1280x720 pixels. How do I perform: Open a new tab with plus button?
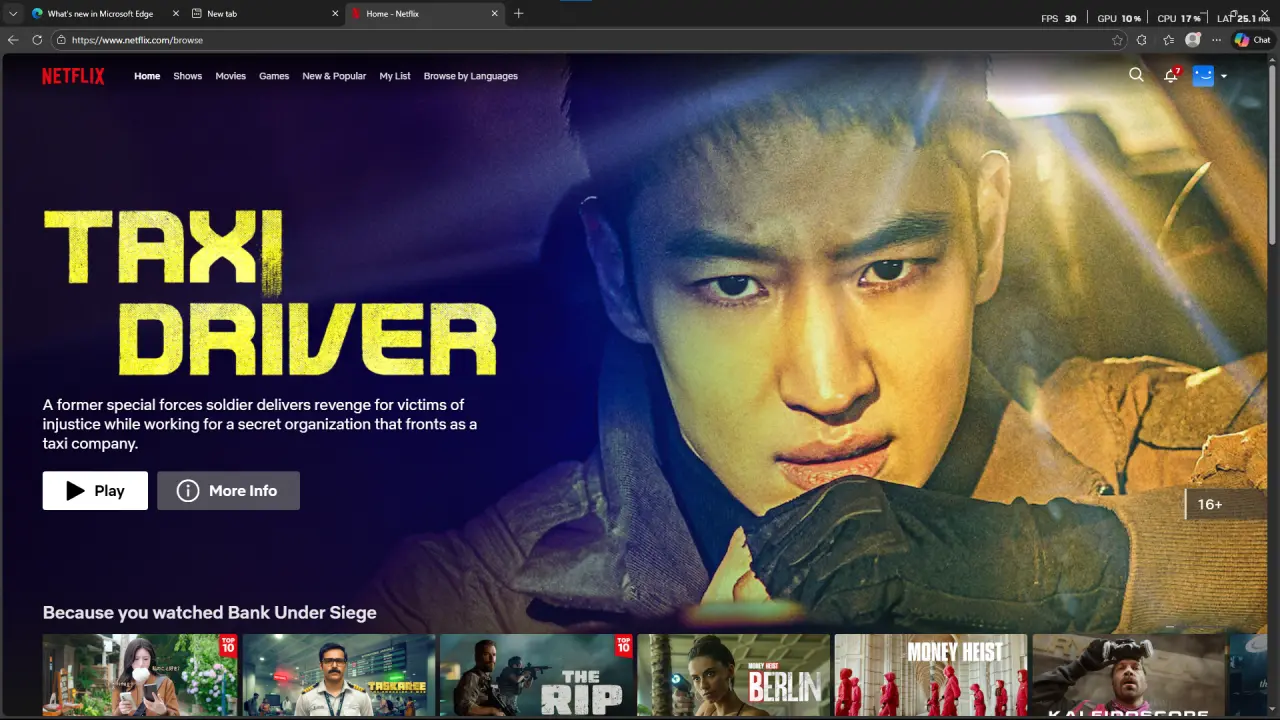click(518, 14)
